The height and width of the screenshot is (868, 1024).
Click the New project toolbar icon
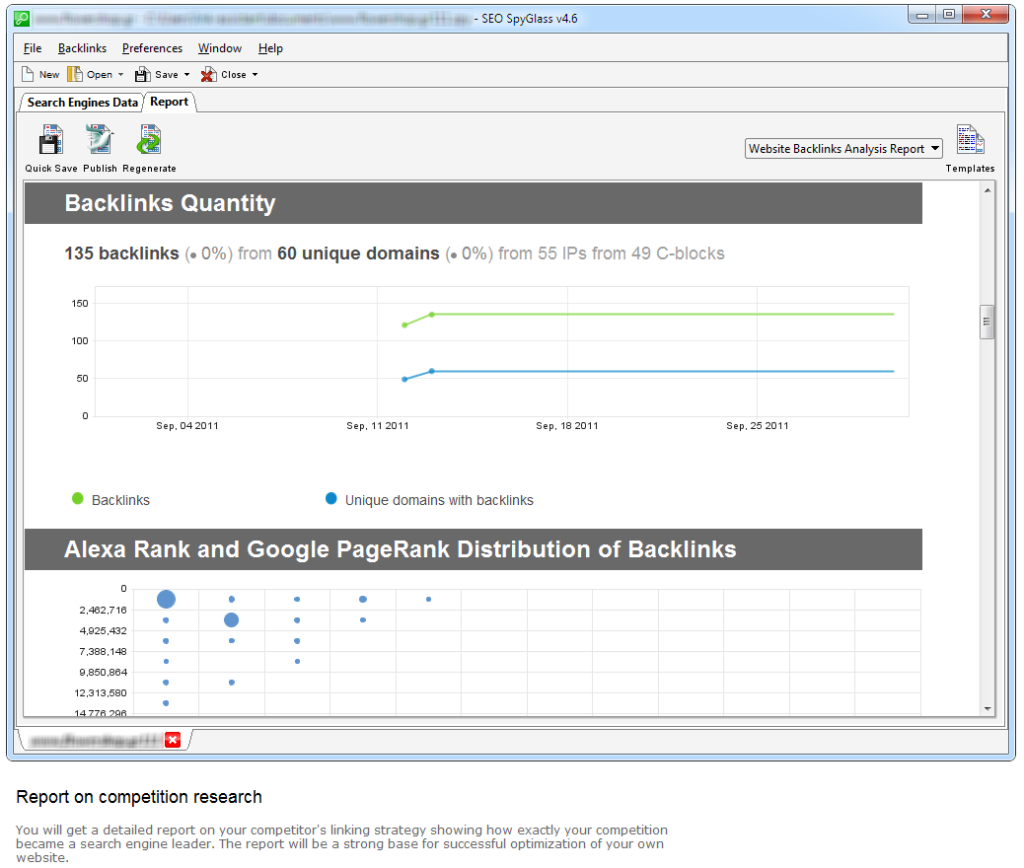[29, 75]
